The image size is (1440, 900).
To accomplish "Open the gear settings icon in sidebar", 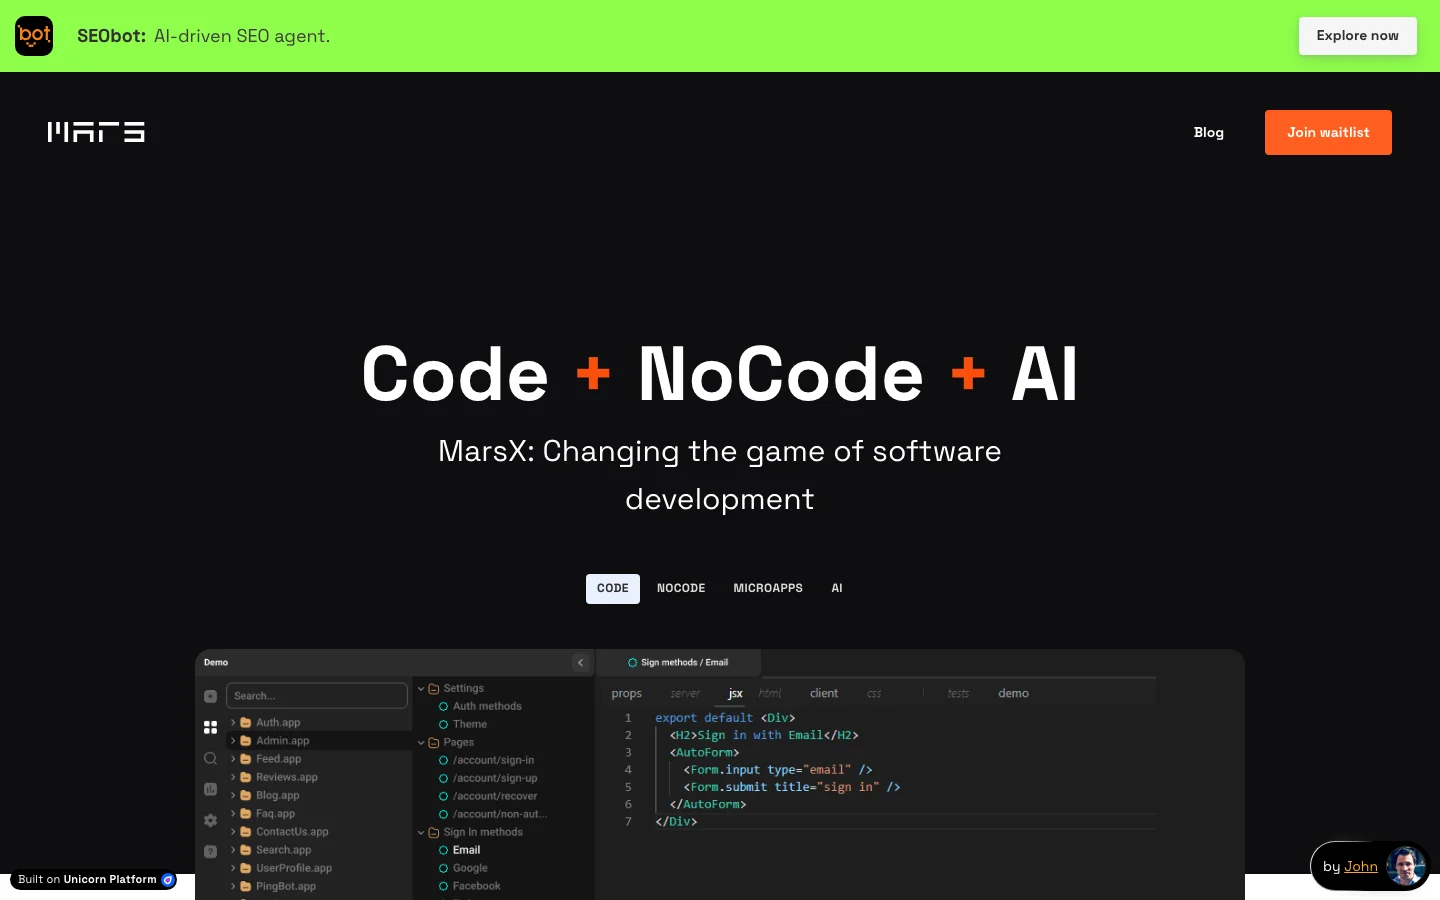I will (210, 820).
